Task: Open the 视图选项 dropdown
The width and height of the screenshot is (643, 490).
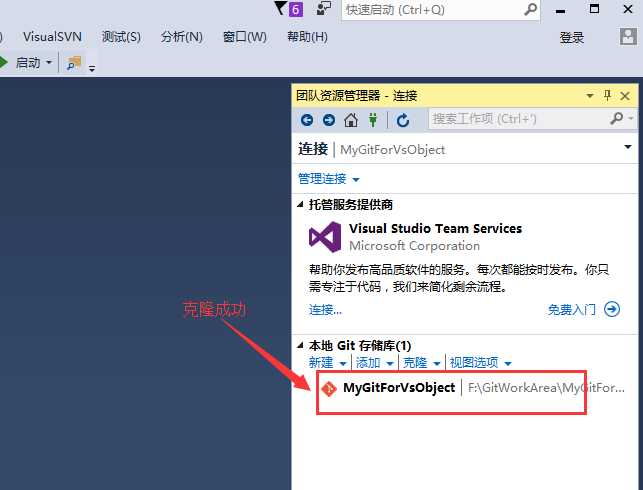Action: tap(481, 363)
